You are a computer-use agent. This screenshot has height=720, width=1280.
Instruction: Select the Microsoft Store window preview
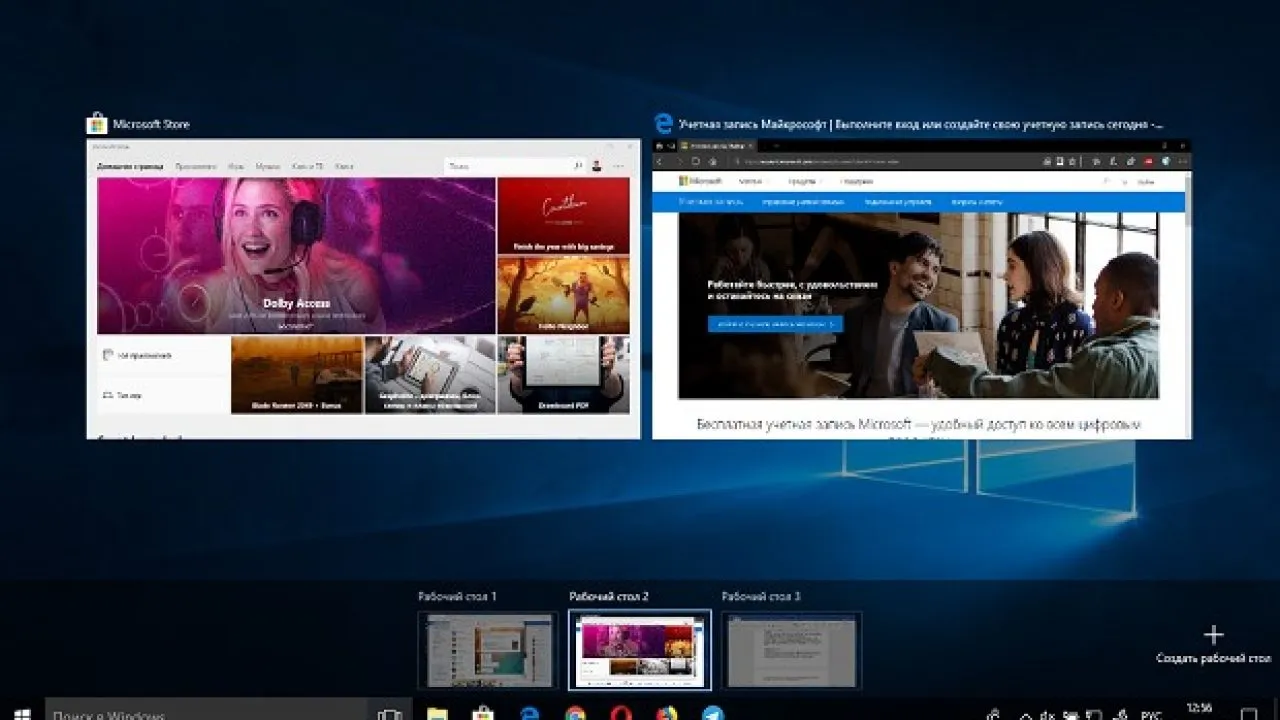pyautogui.click(x=363, y=288)
